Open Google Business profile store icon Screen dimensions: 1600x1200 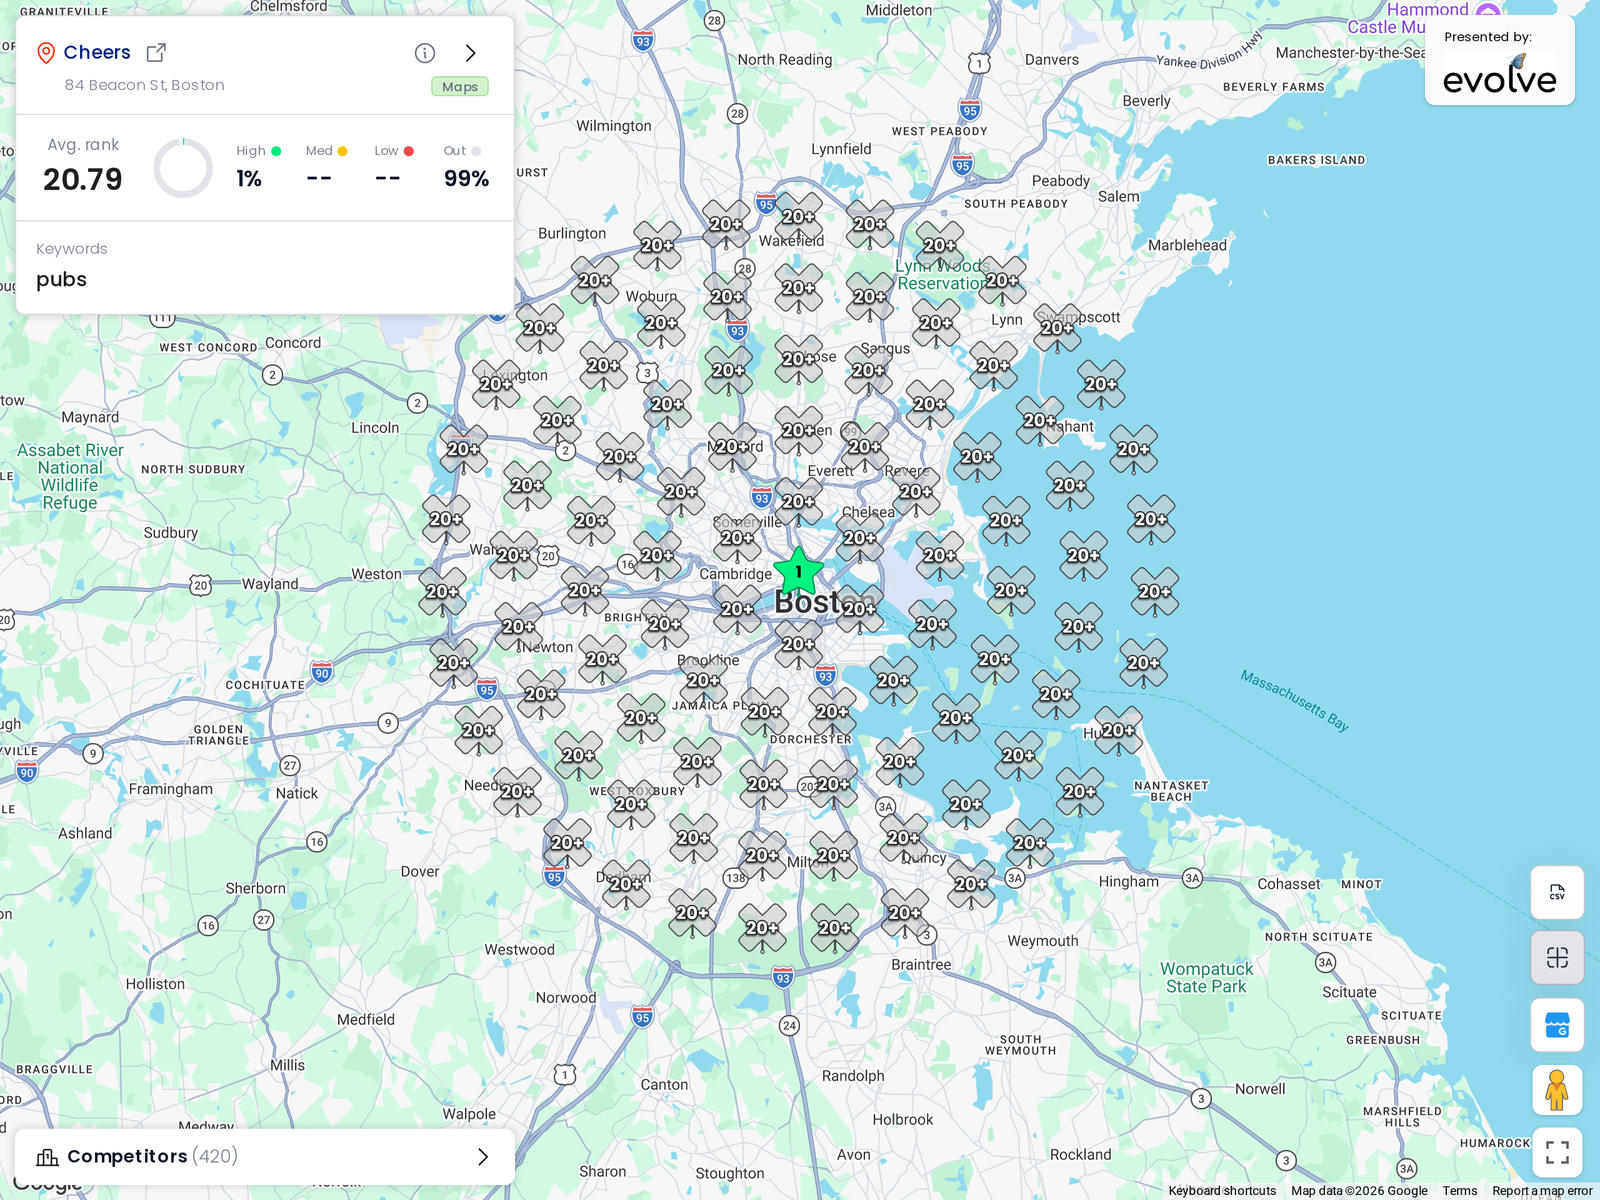click(x=1557, y=1025)
